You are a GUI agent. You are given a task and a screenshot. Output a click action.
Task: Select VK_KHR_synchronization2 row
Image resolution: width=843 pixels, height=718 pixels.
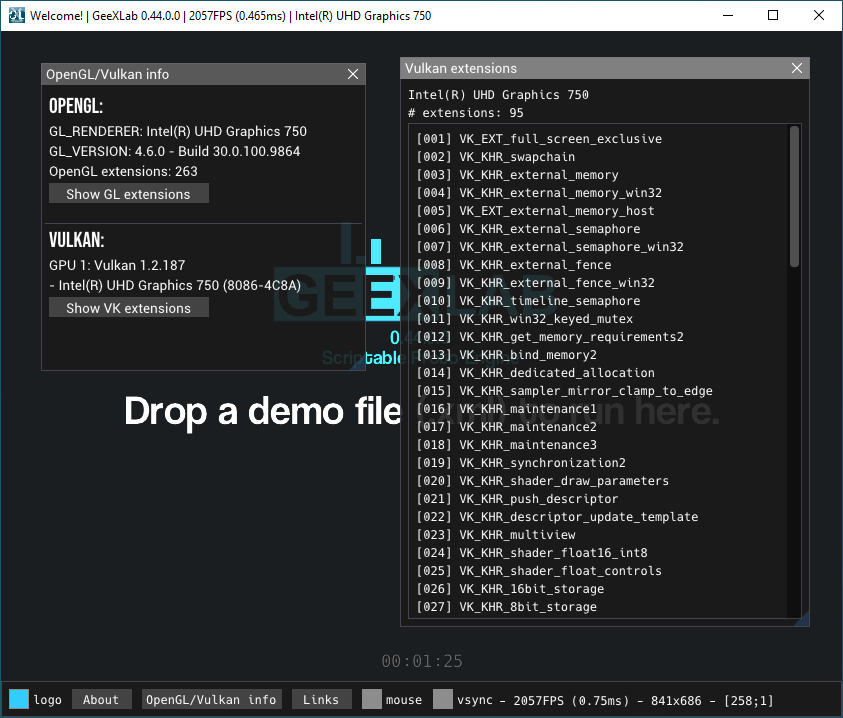(x=521, y=463)
